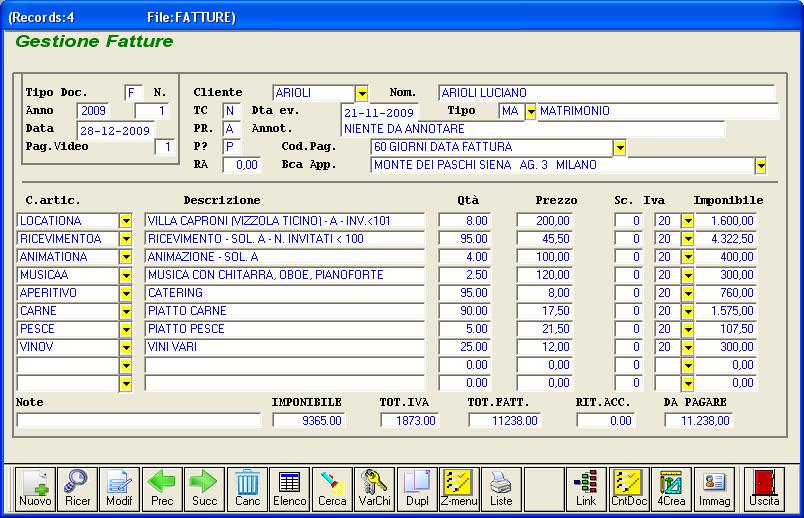Click the Canc trash bin icon
The width and height of the screenshot is (804, 518).
247,489
